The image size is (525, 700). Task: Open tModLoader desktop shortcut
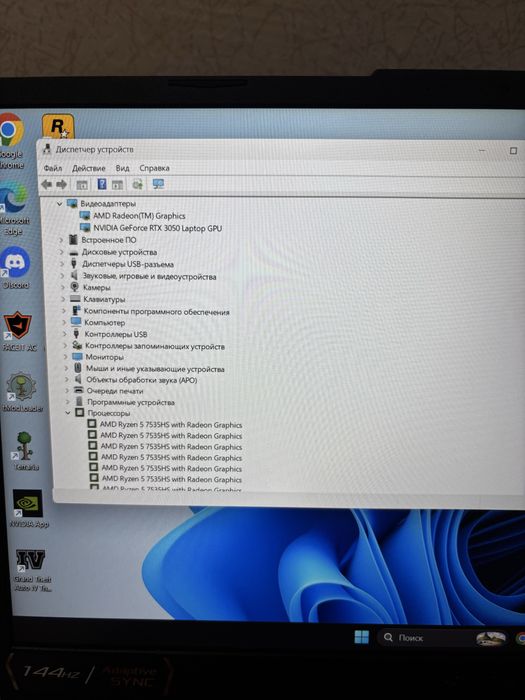(21, 392)
